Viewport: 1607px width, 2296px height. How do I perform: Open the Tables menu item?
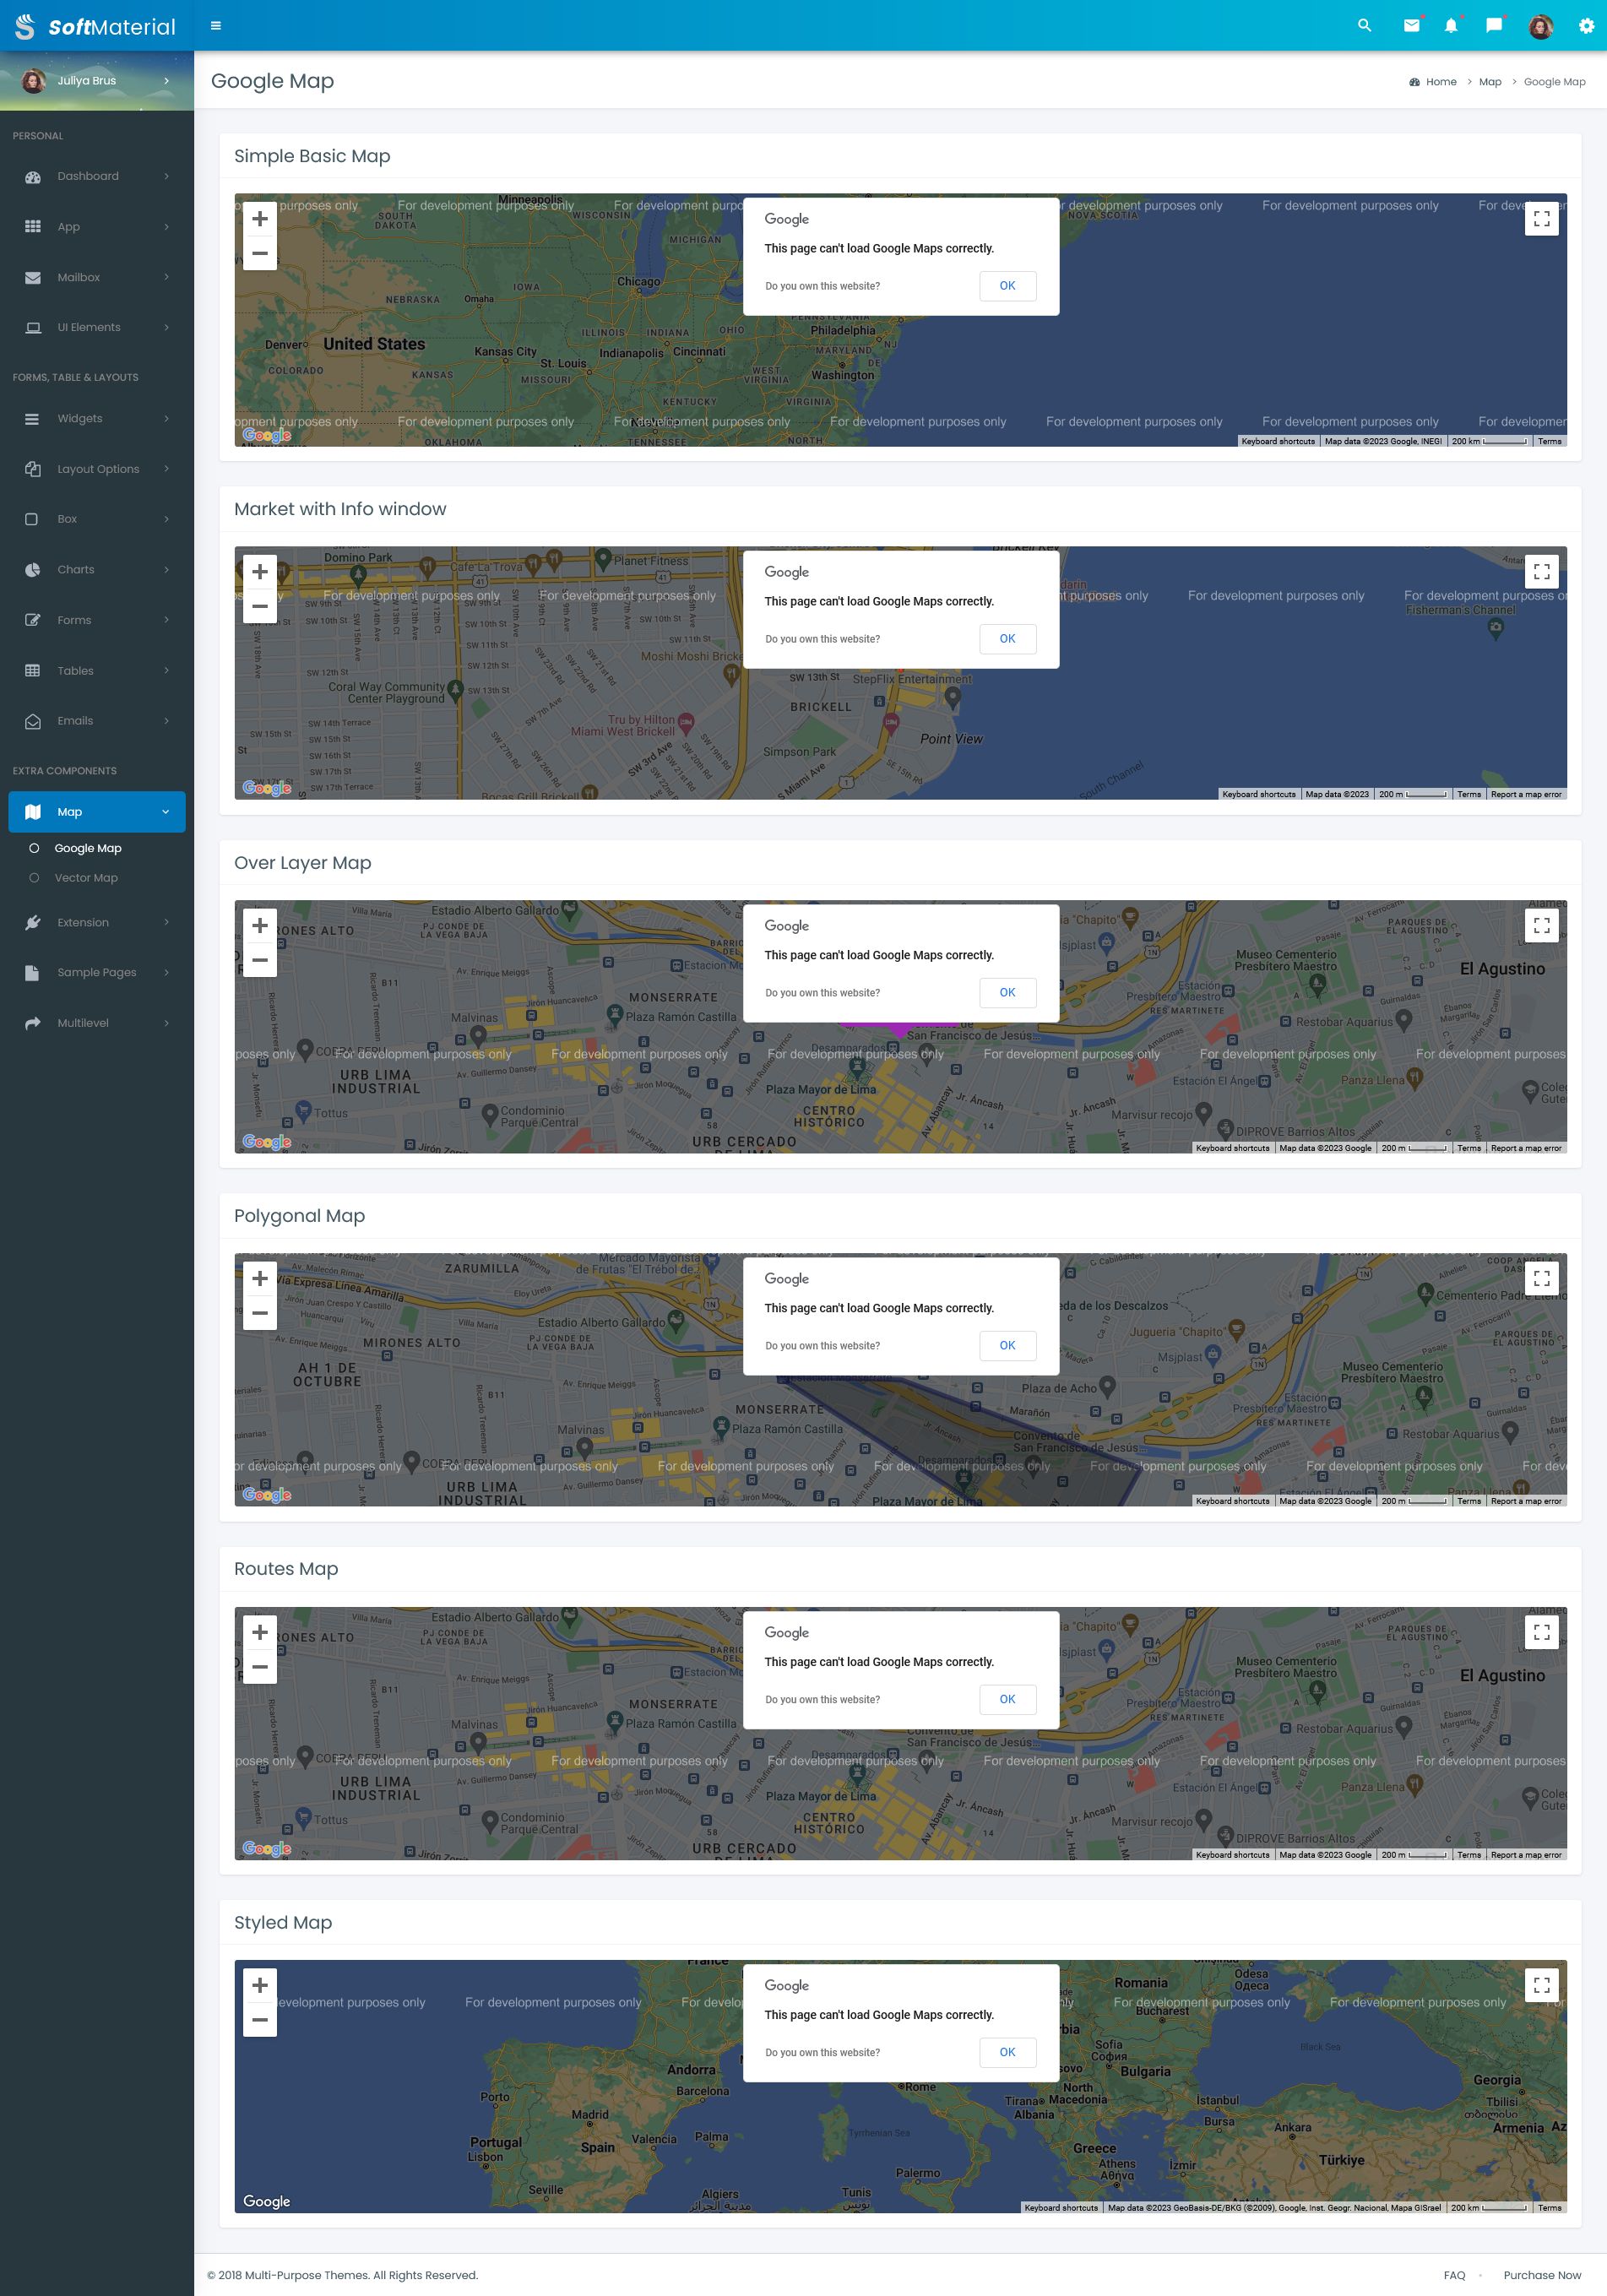coord(97,671)
